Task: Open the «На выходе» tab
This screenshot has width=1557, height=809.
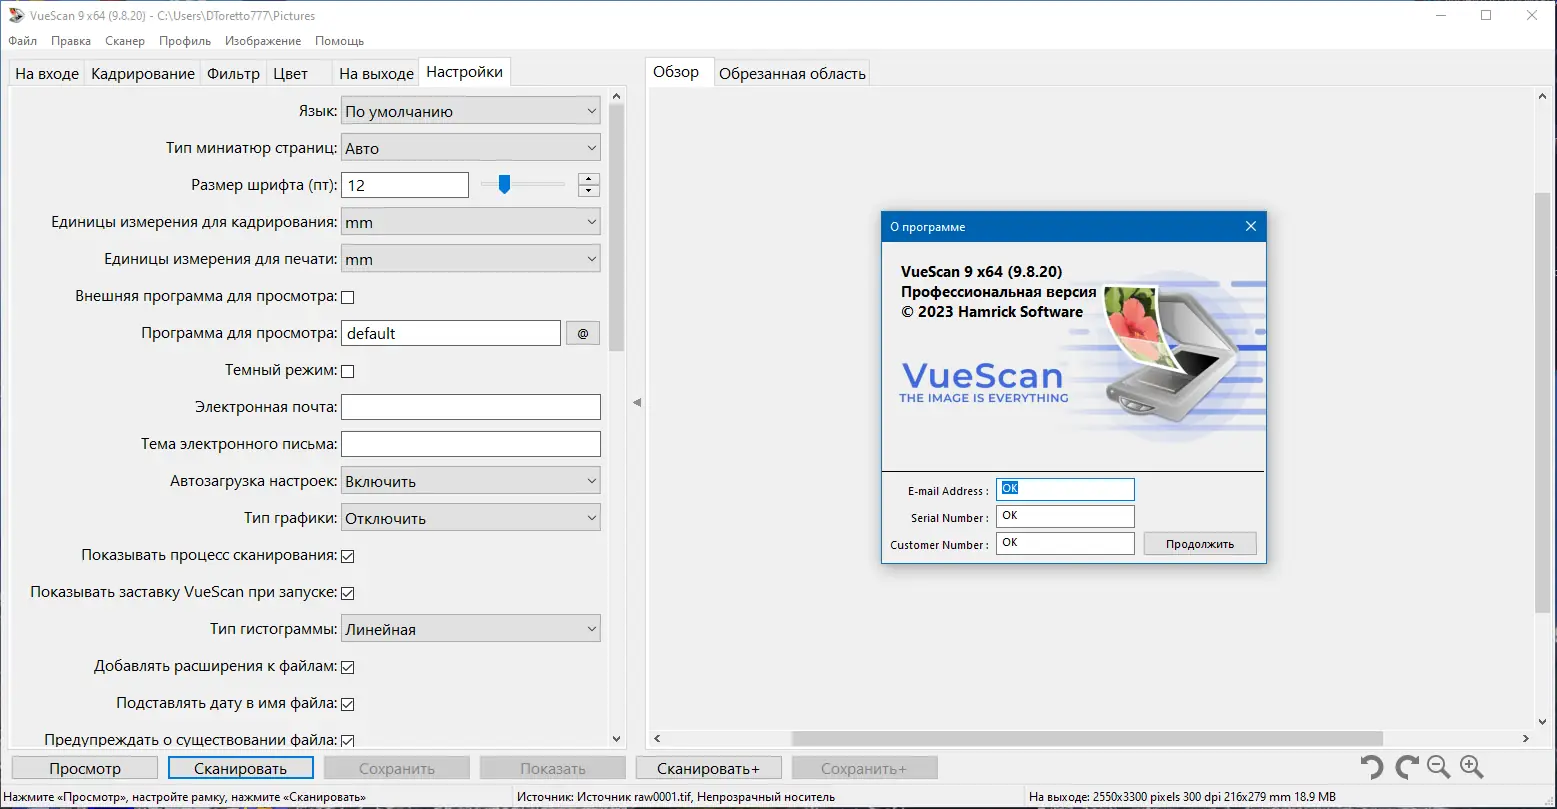Action: tap(376, 73)
